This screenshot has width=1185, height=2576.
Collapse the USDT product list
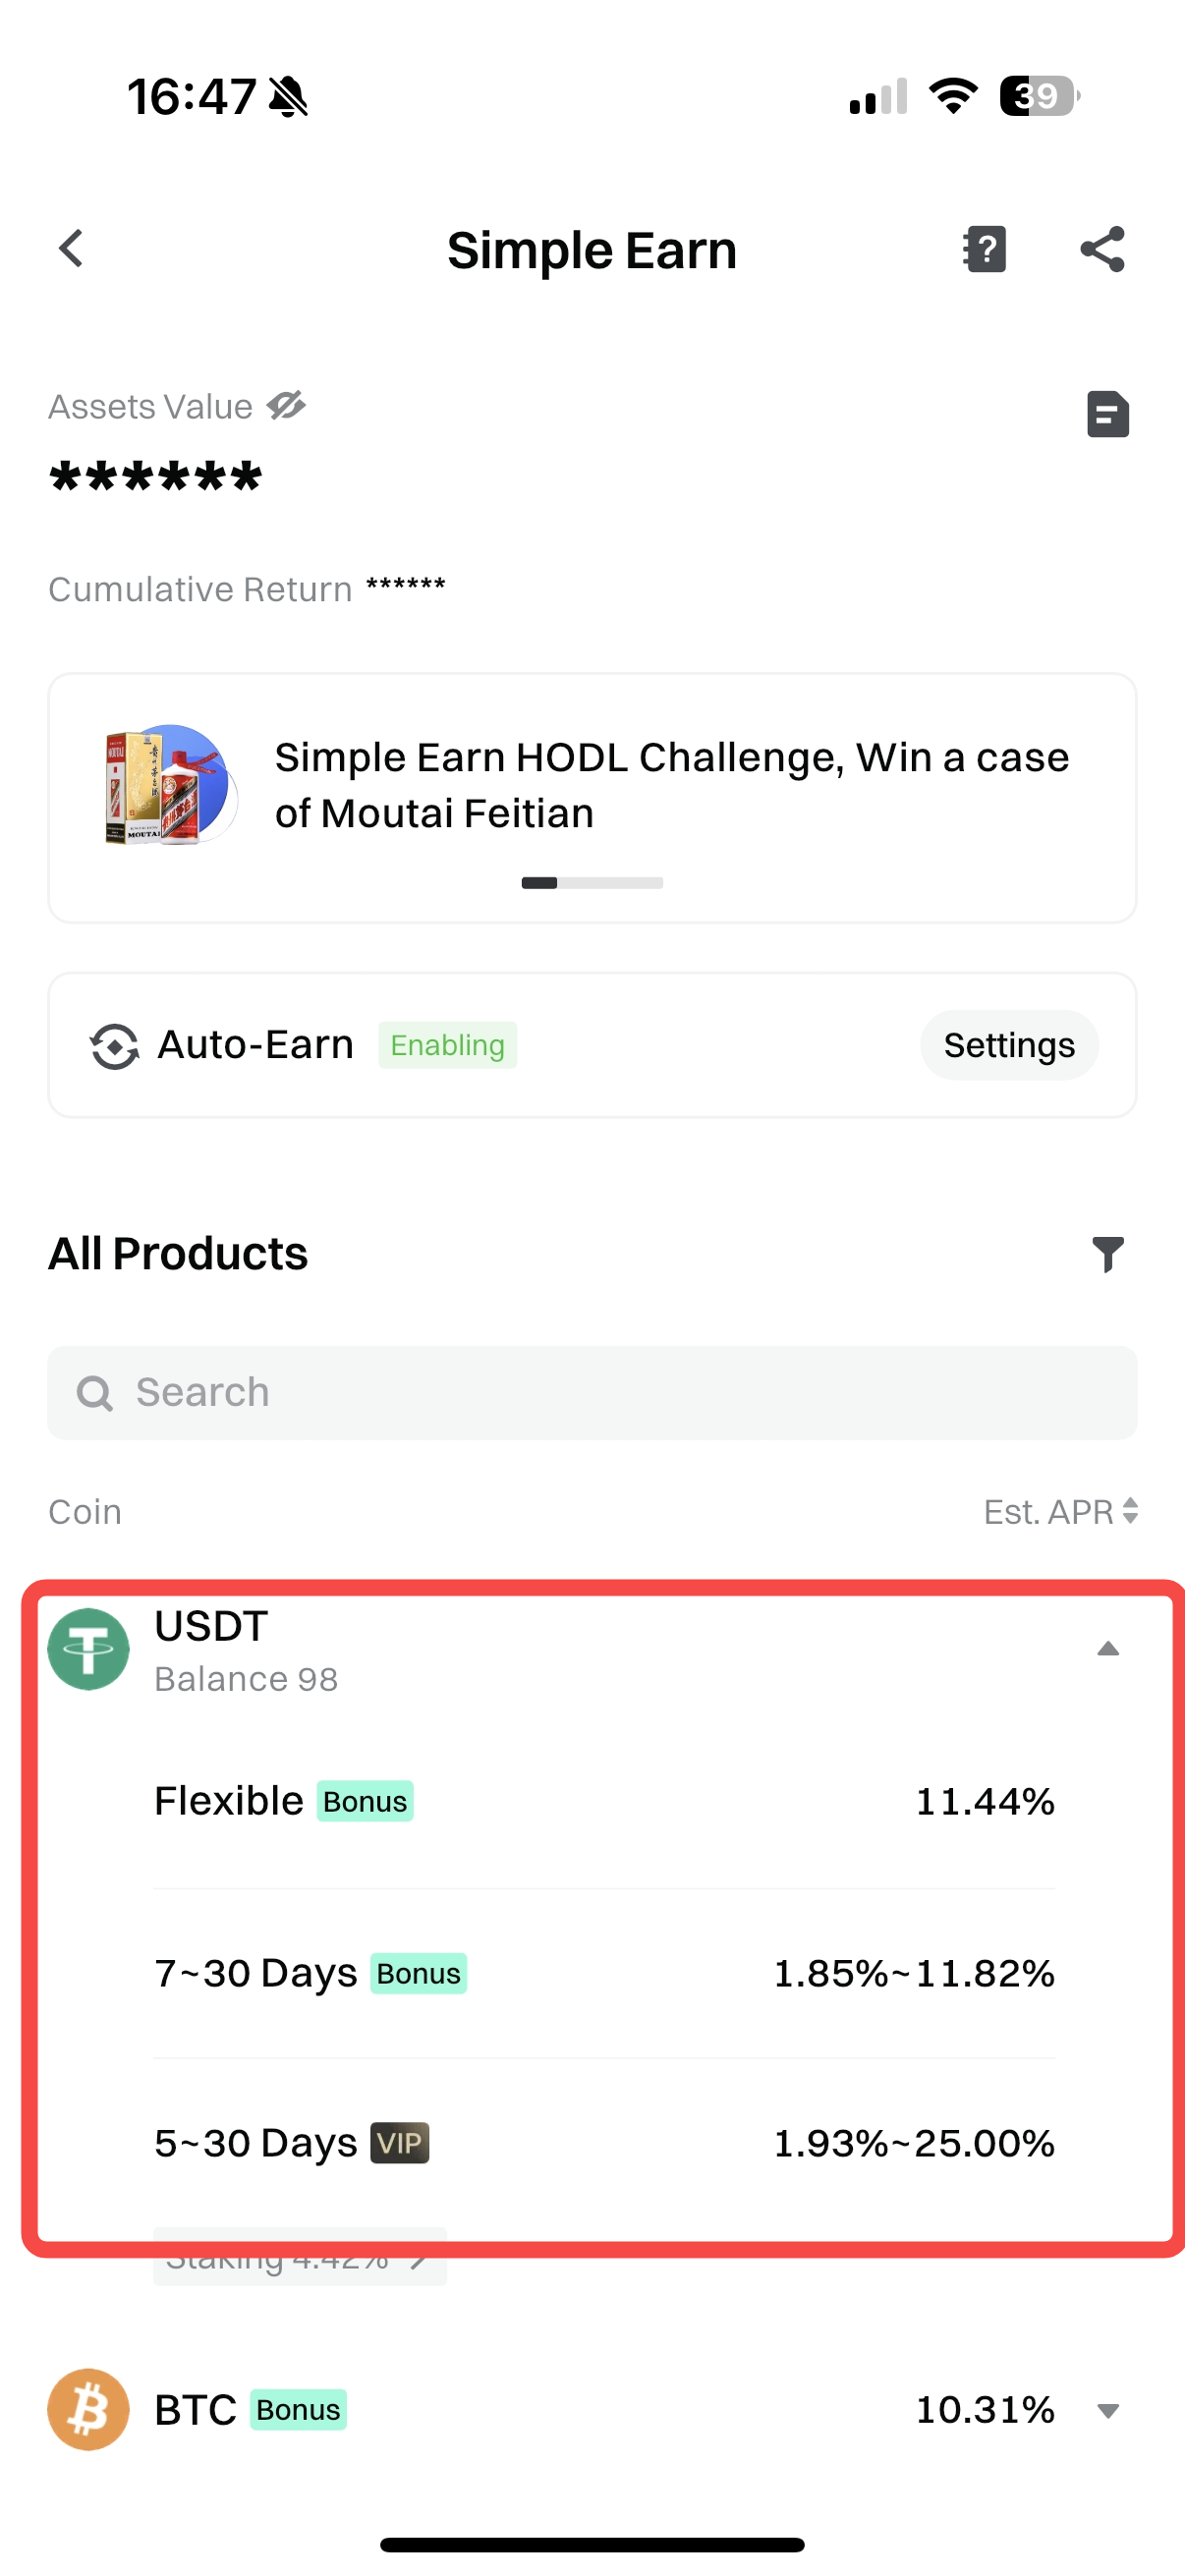click(x=1107, y=1649)
